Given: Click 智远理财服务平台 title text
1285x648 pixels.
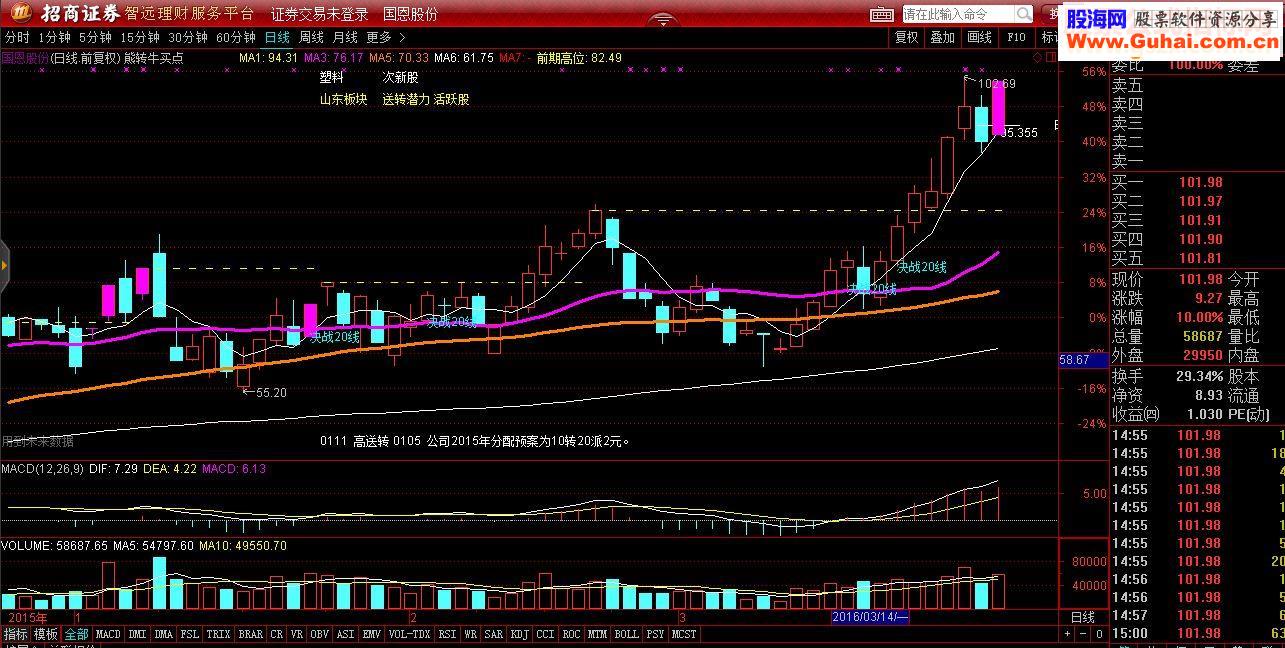Looking at the screenshot, I should point(189,14).
